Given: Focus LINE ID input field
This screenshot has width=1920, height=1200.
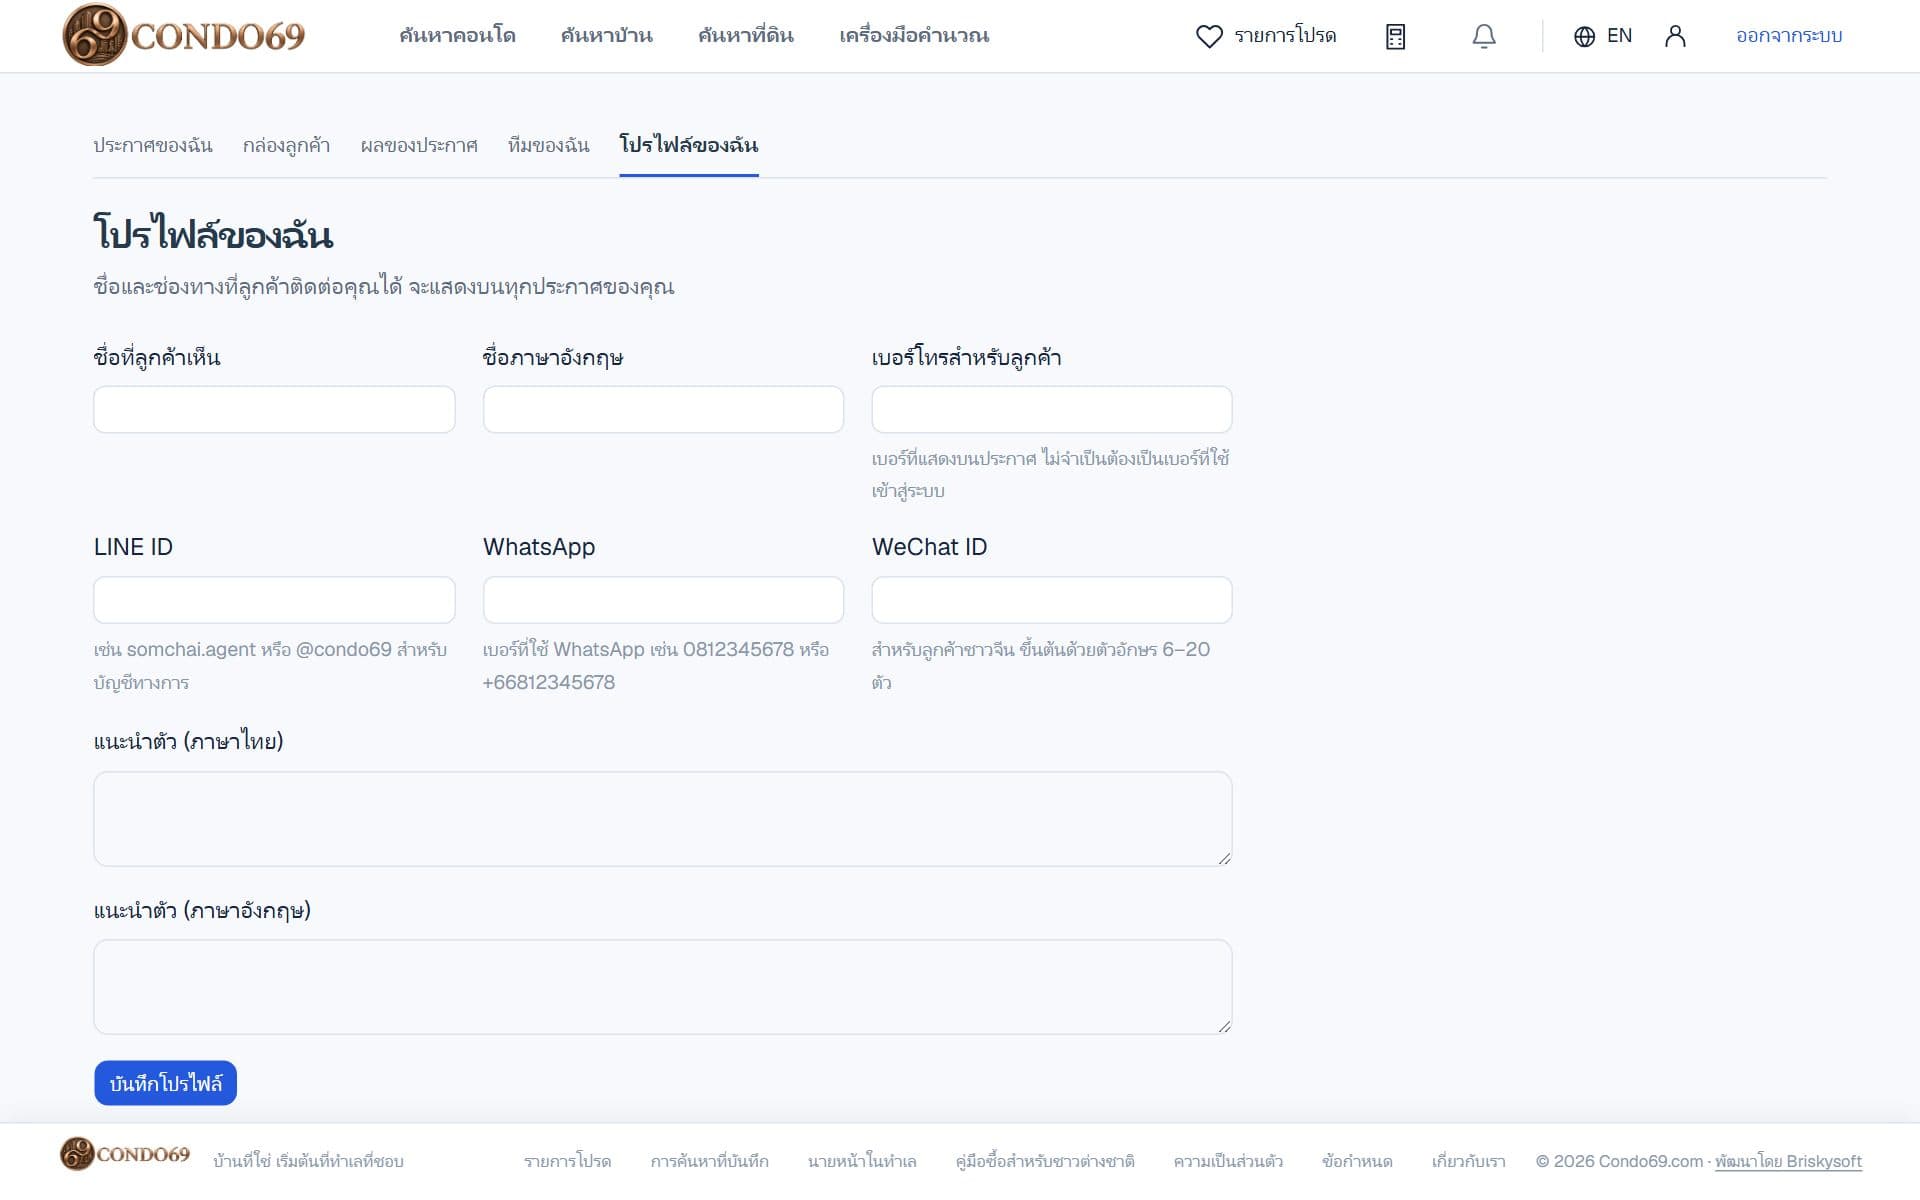Looking at the screenshot, I should pyautogui.click(x=274, y=600).
